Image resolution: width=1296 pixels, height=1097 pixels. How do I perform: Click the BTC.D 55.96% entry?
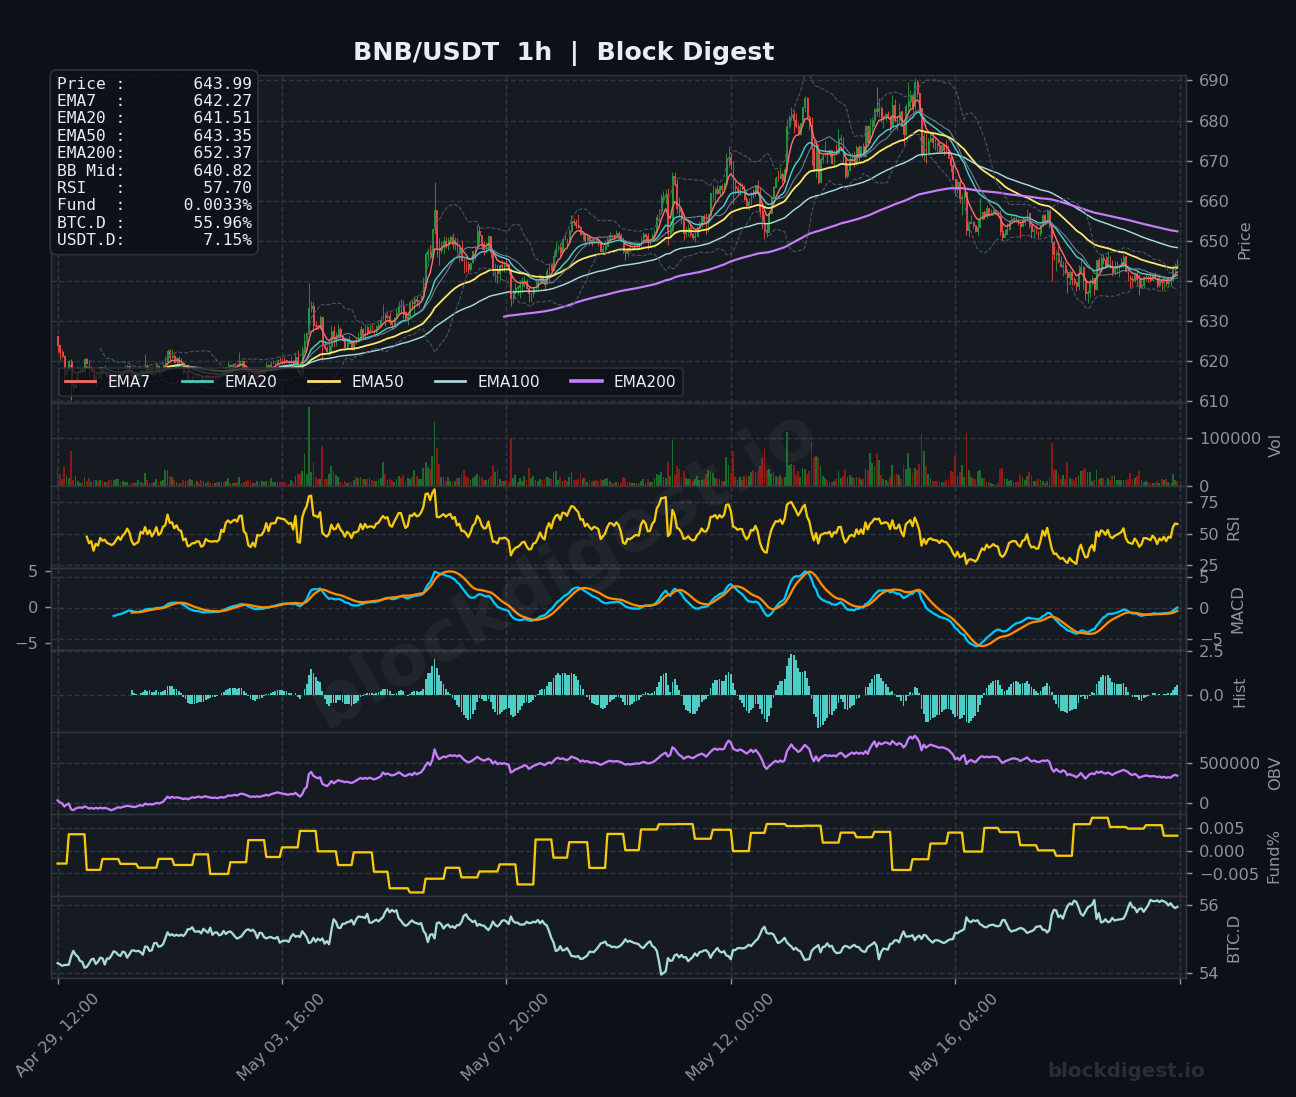click(x=154, y=223)
